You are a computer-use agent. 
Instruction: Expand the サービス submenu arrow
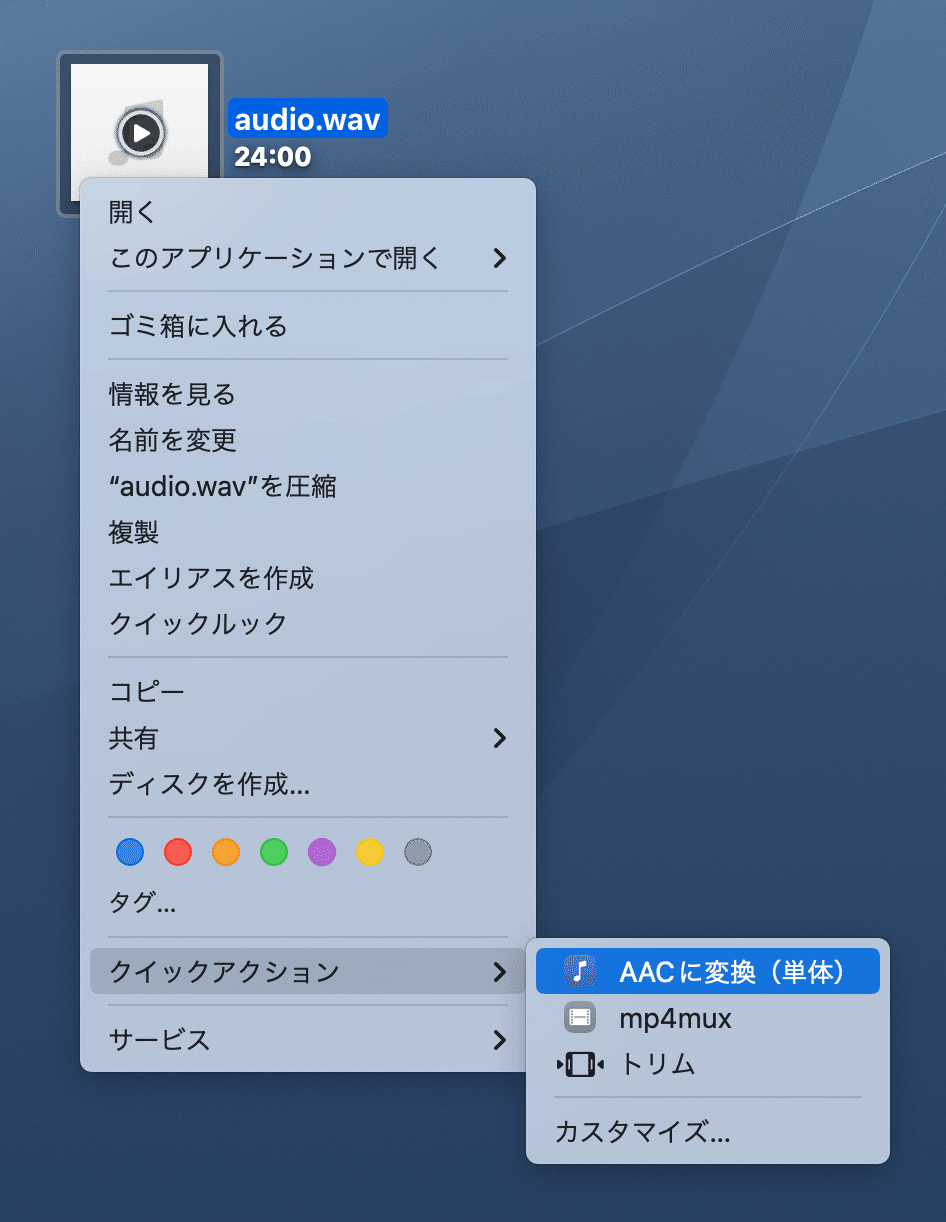click(x=500, y=1041)
